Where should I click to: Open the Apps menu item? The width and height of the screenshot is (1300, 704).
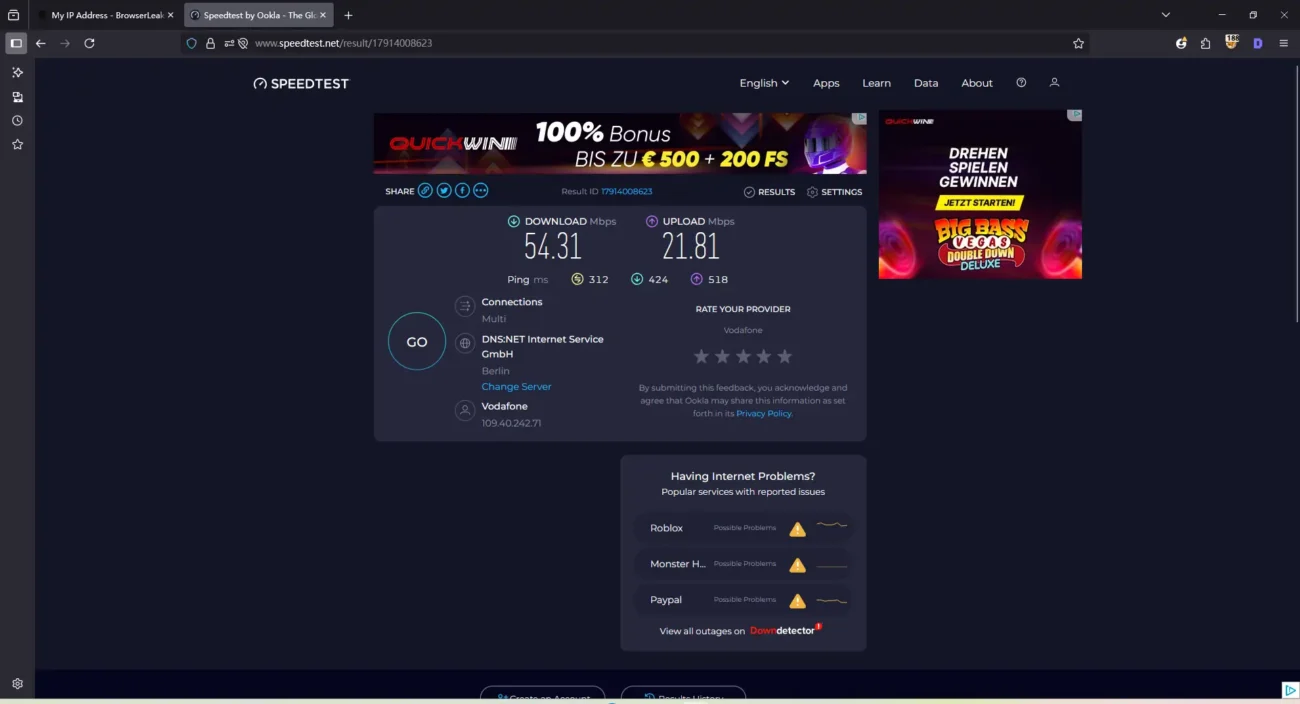click(x=826, y=83)
